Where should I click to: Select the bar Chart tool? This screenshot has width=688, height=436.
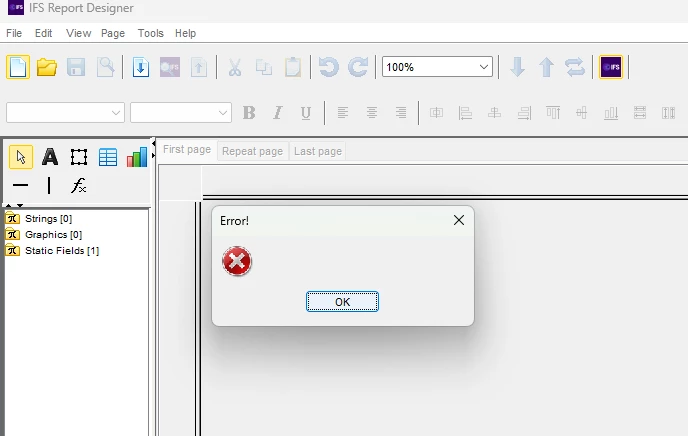point(137,157)
